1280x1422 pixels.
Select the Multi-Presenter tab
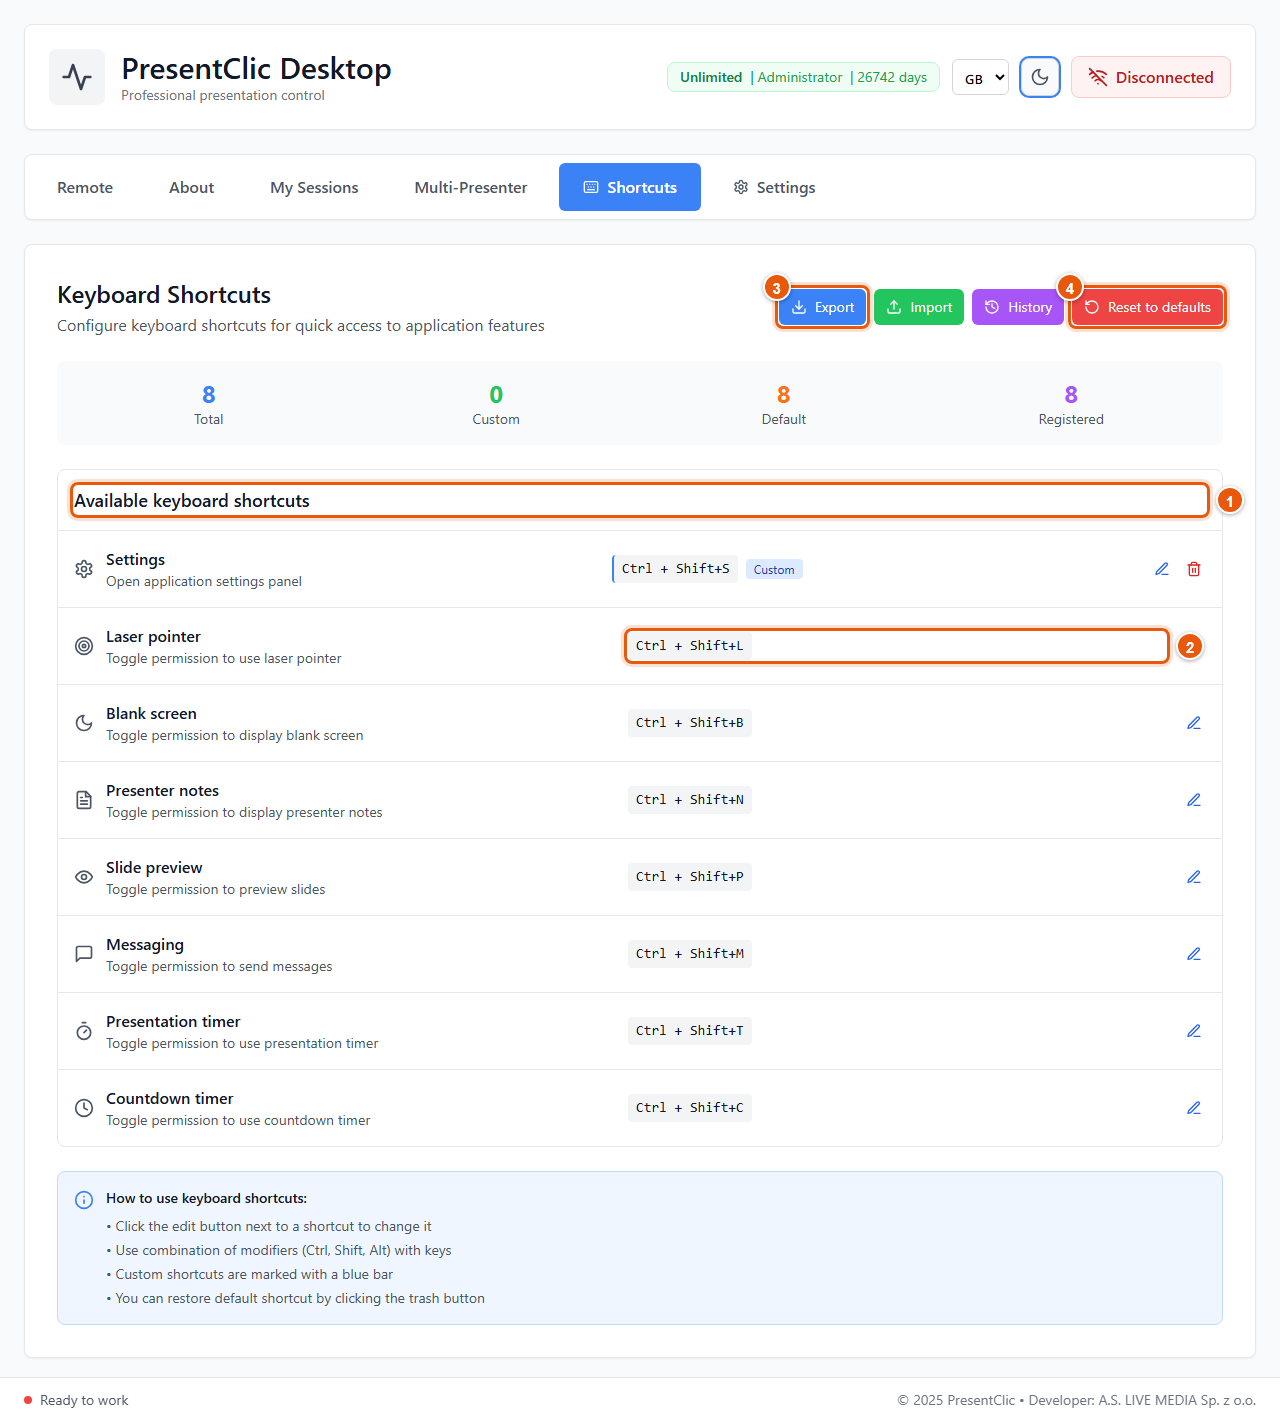click(x=471, y=187)
